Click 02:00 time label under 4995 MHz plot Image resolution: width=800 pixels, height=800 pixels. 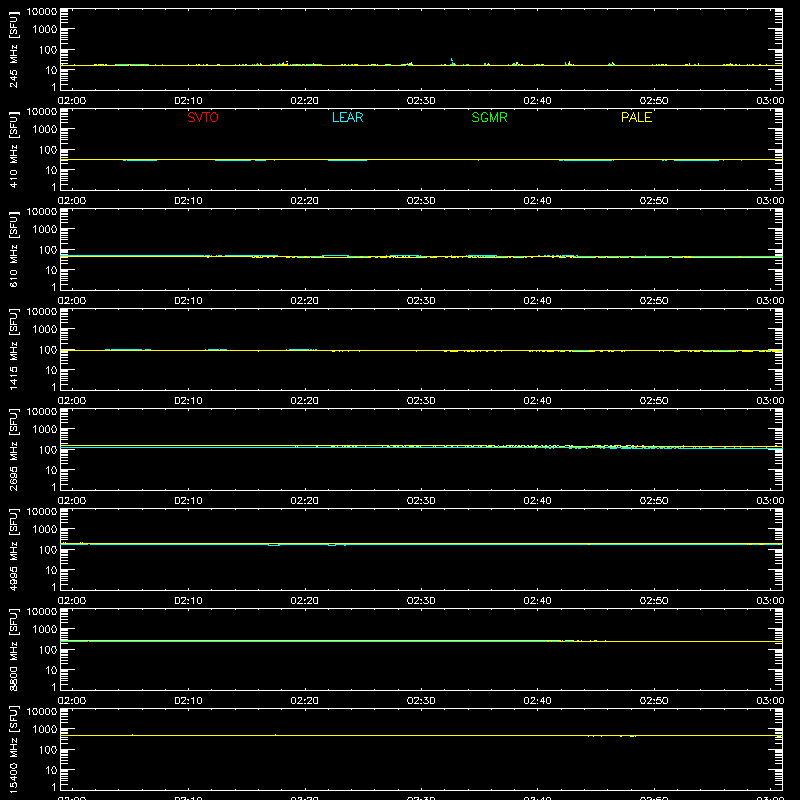pyautogui.click(x=72, y=601)
